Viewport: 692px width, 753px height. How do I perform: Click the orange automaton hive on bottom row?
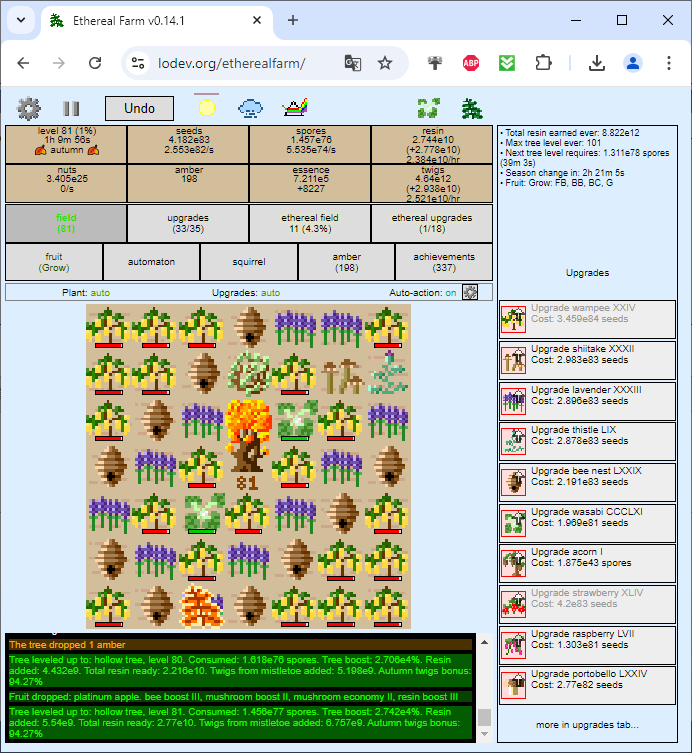coord(202,605)
